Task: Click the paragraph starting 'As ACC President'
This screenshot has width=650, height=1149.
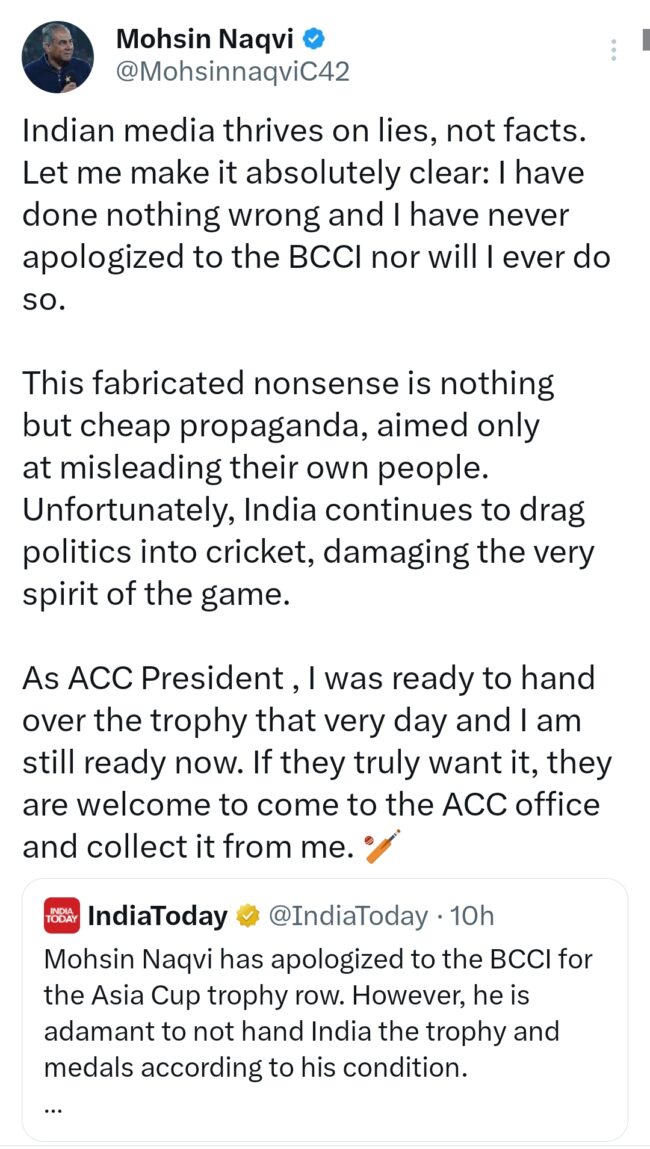Action: tap(316, 762)
